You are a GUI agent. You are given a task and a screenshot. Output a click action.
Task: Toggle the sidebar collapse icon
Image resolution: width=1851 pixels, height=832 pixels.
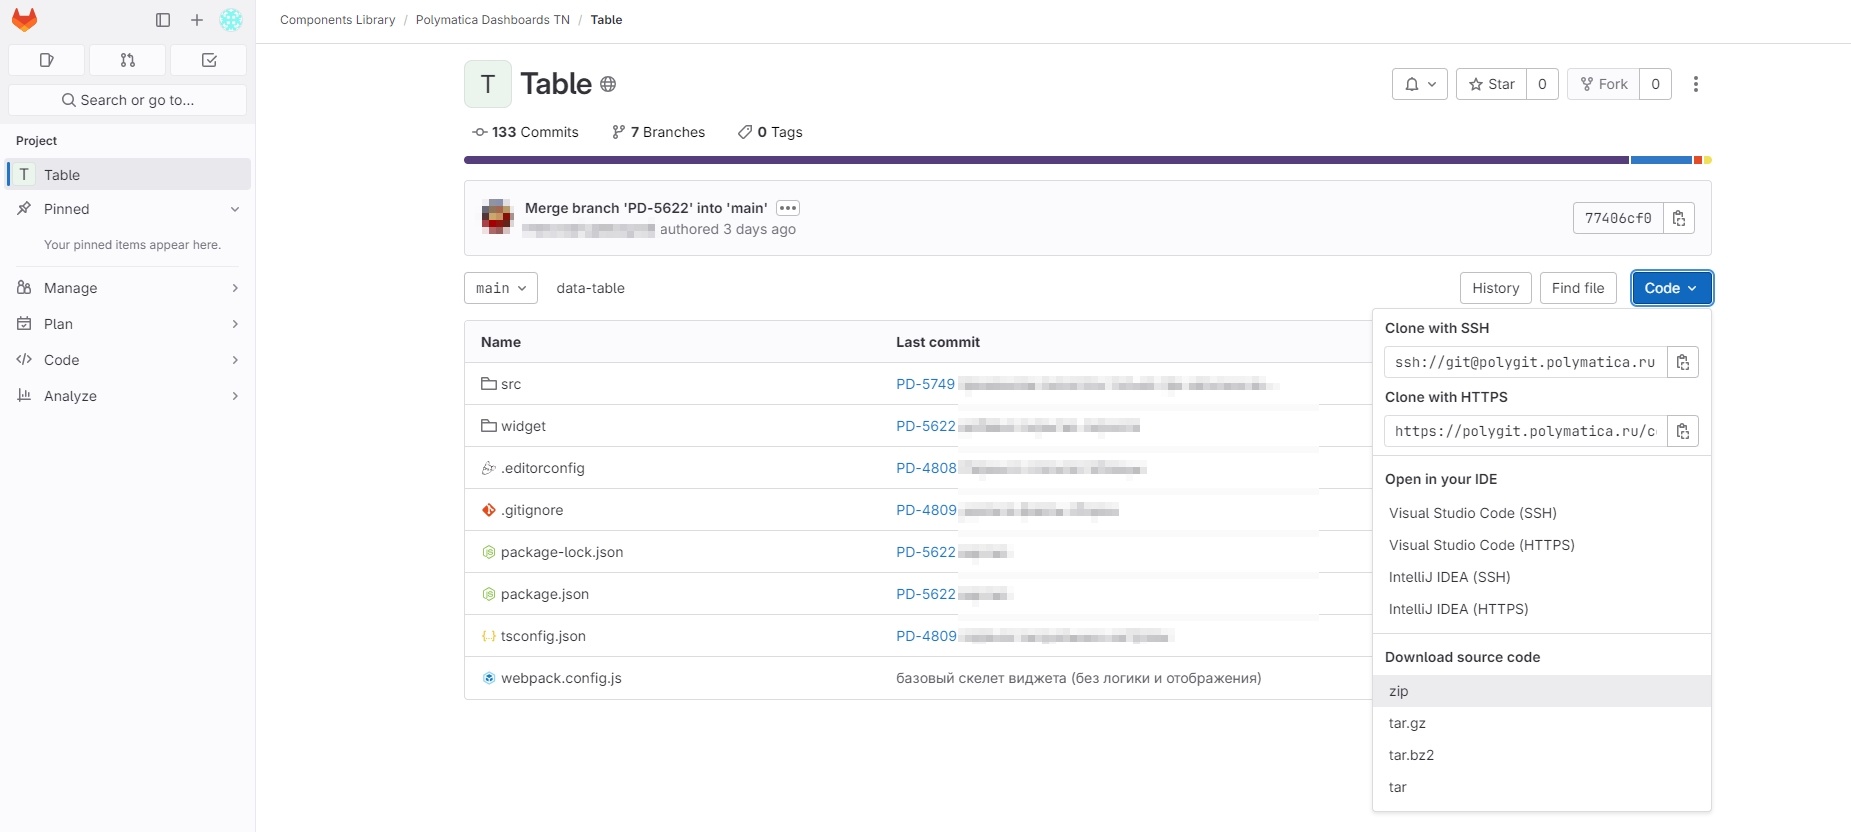[x=163, y=20]
